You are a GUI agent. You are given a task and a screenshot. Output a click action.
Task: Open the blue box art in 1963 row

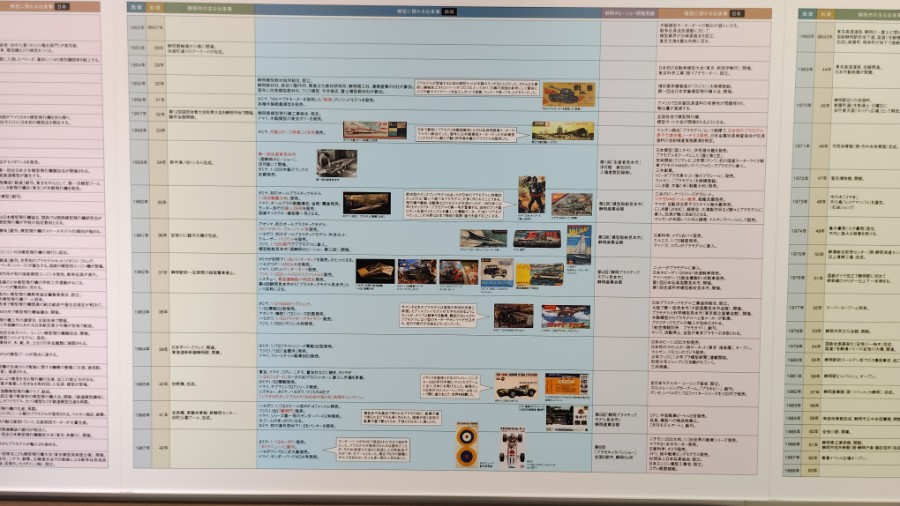click(565, 317)
